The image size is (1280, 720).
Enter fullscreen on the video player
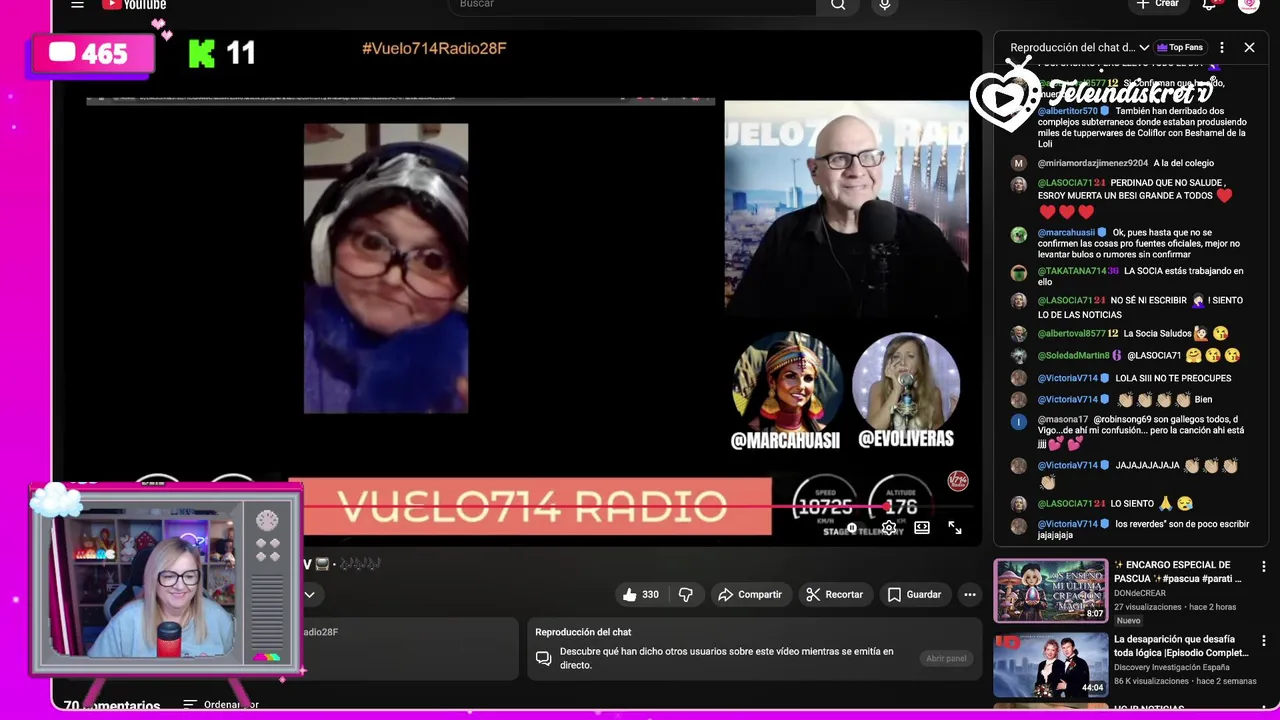coord(955,528)
